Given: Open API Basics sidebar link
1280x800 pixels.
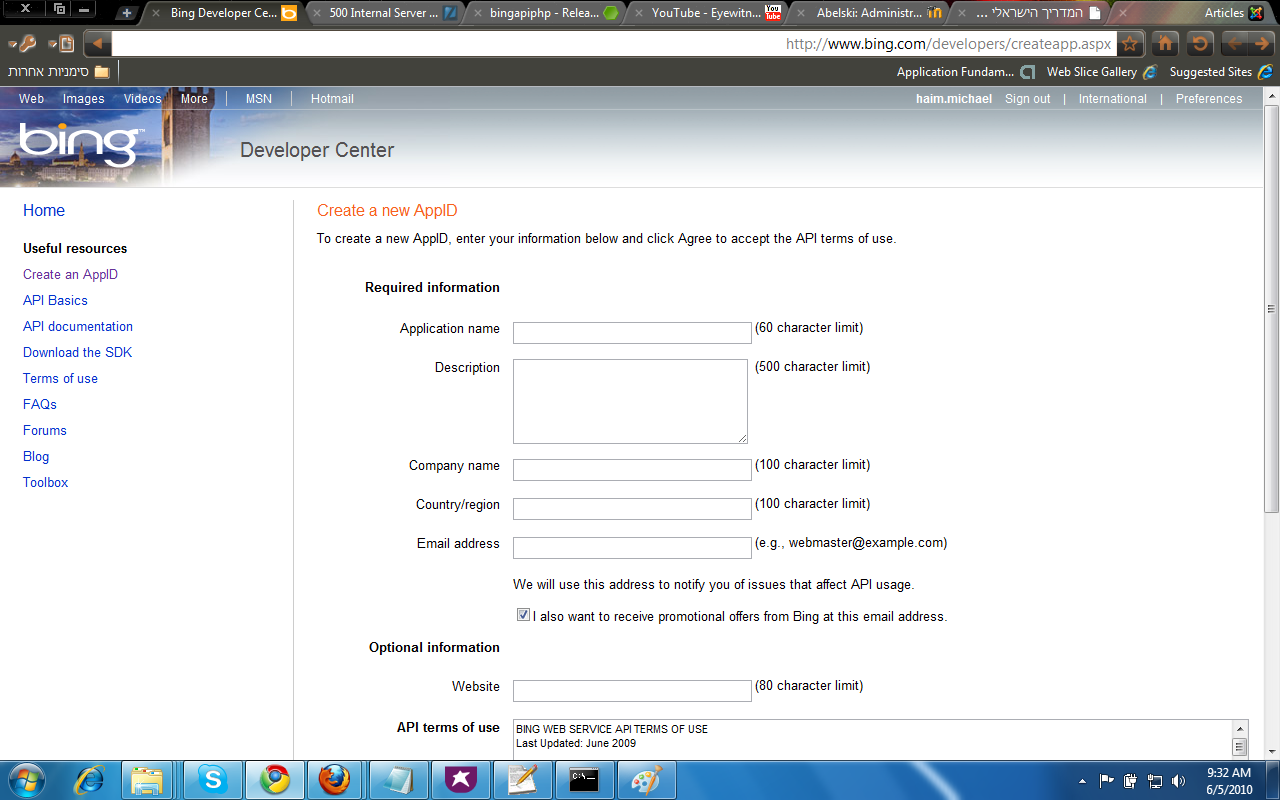Looking at the screenshot, I should 55,300.
